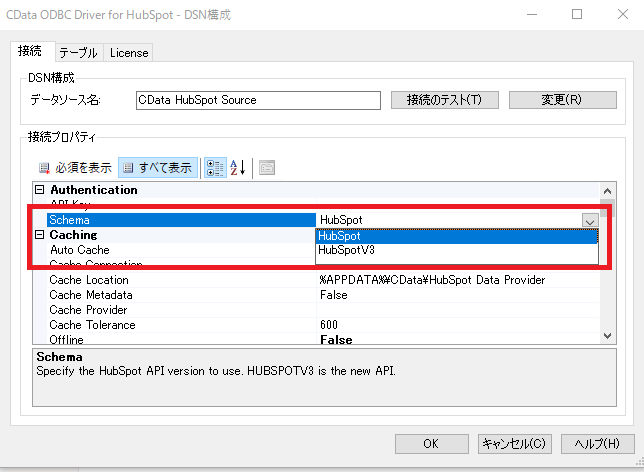Click the property pages icon
This screenshot has width=644, height=472.
click(x=267, y=168)
